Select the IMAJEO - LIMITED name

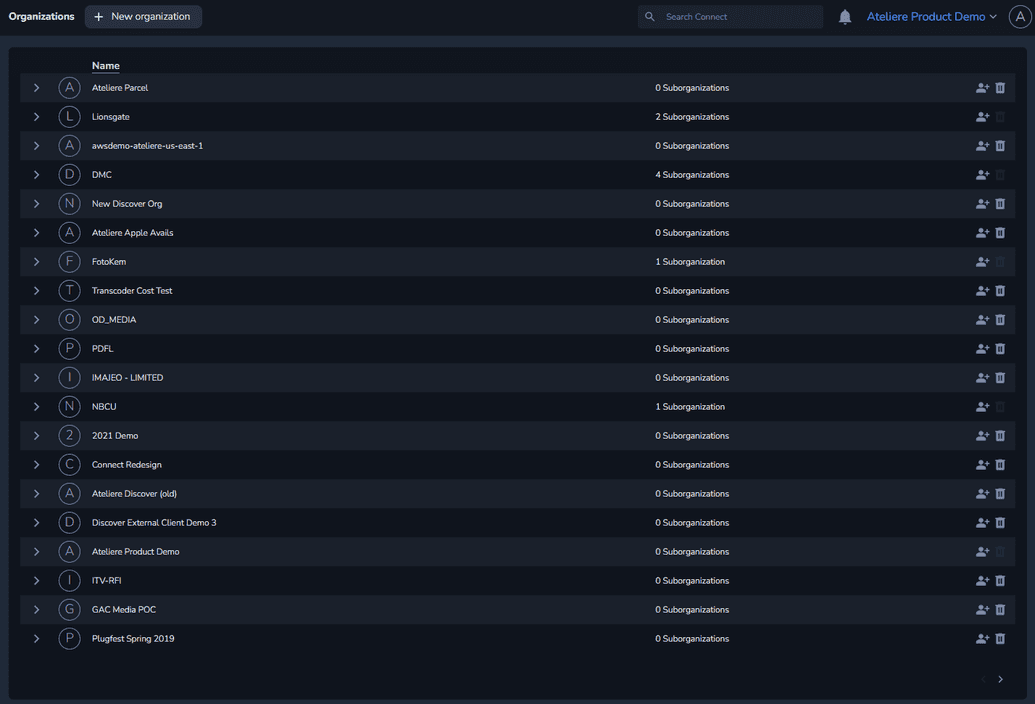tap(127, 378)
